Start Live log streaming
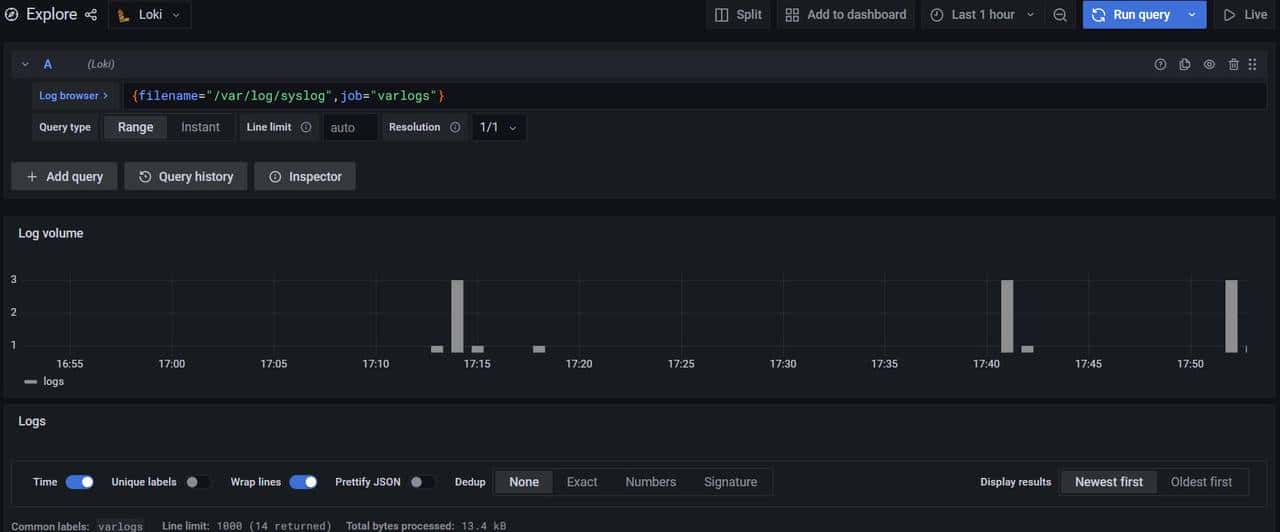 pyautogui.click(x=1245, y=15)
